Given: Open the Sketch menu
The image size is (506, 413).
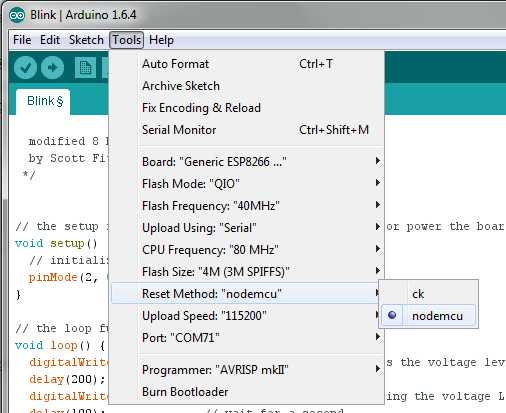Looking at the screenshot, I should pyautogui.click(x=86, y=40).
